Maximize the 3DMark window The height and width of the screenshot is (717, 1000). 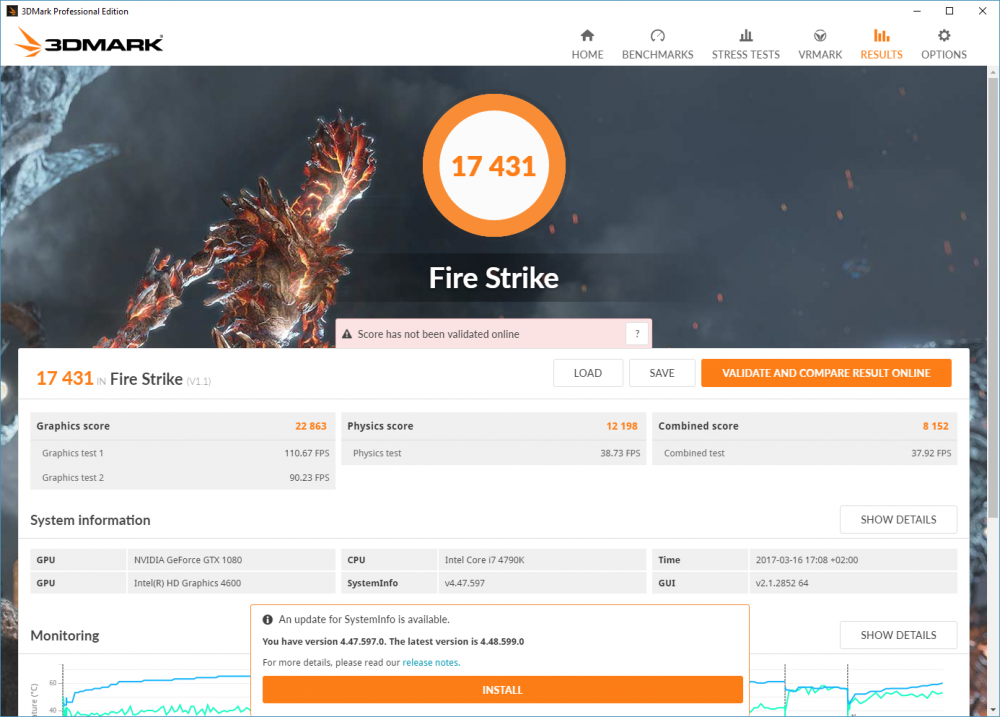pos(949,11)
